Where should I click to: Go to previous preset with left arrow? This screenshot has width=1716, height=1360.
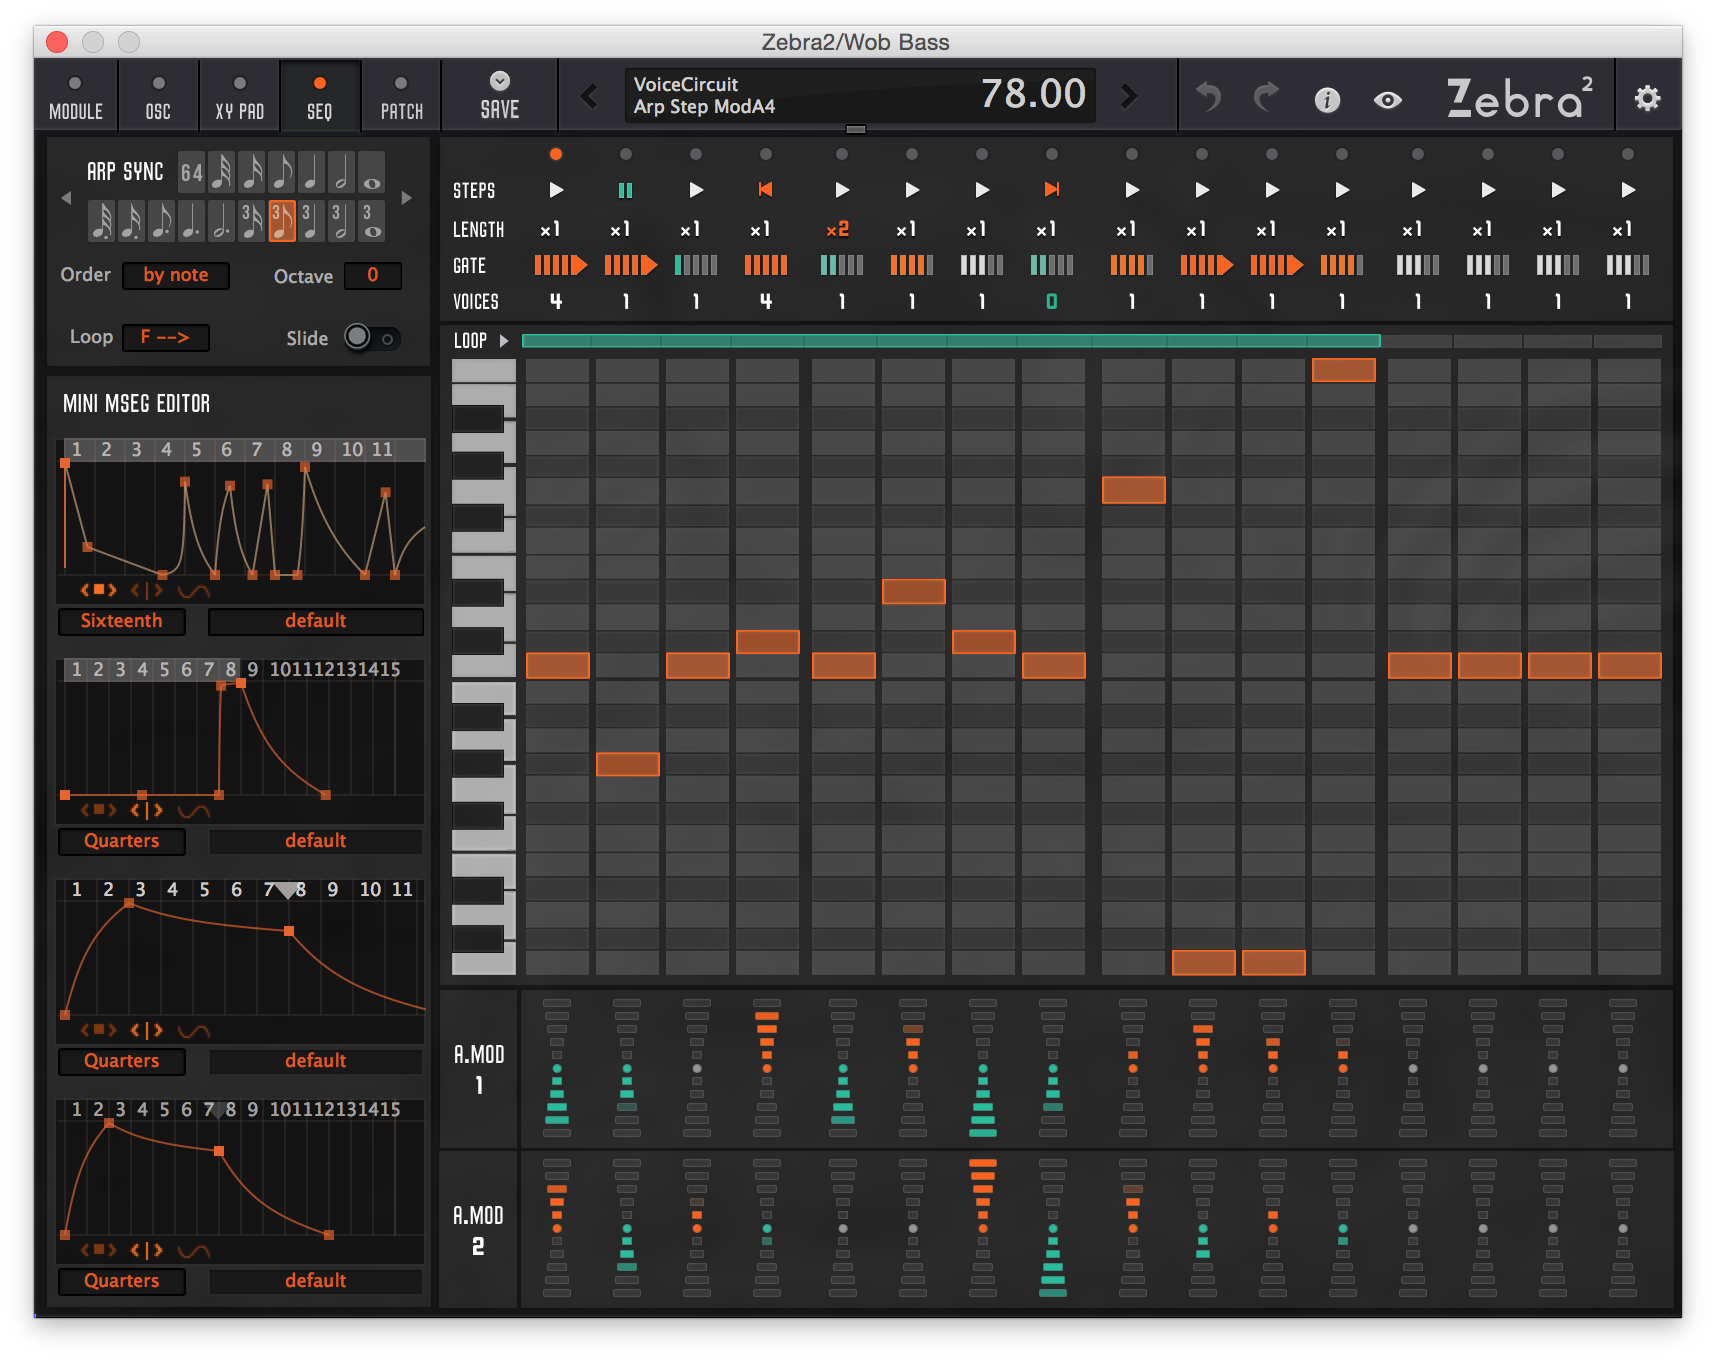pos(589,96)
